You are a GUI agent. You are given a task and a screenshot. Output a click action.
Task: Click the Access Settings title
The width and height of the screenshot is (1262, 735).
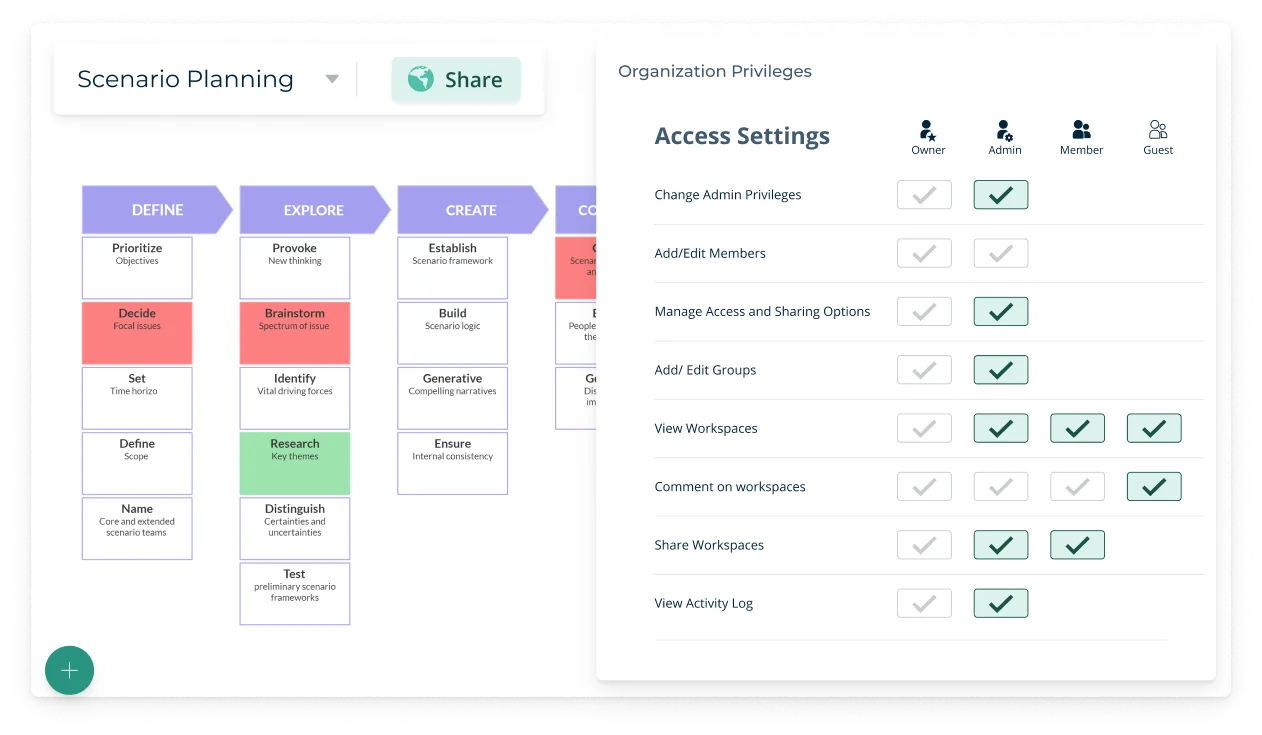[742, 136]
